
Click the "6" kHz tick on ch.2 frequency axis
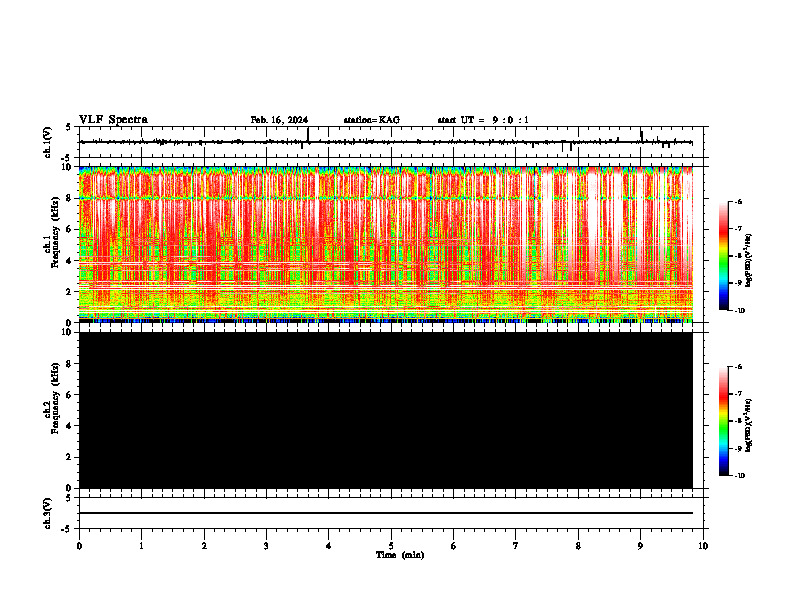70,394
